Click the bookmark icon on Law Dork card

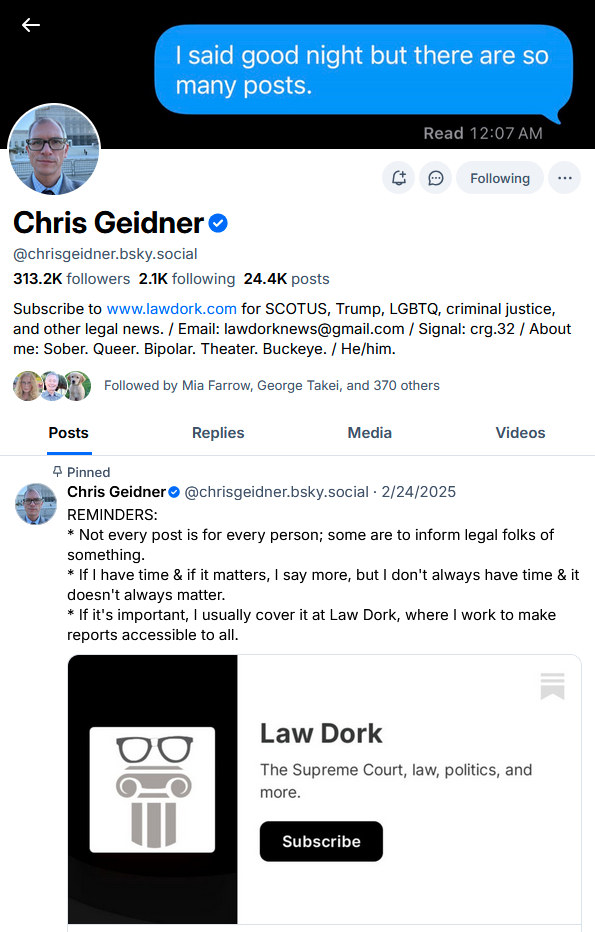pyautogui.click(x=552, y=687)
